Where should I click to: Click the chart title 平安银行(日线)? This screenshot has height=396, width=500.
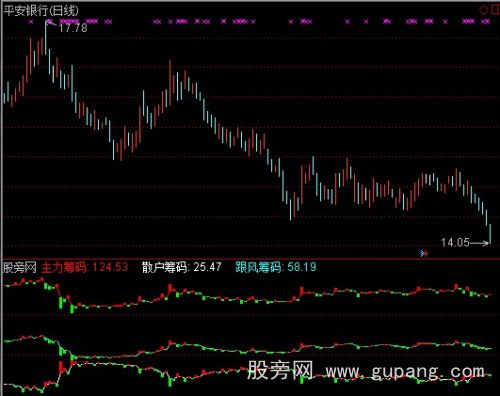click(x=41, y=10)
